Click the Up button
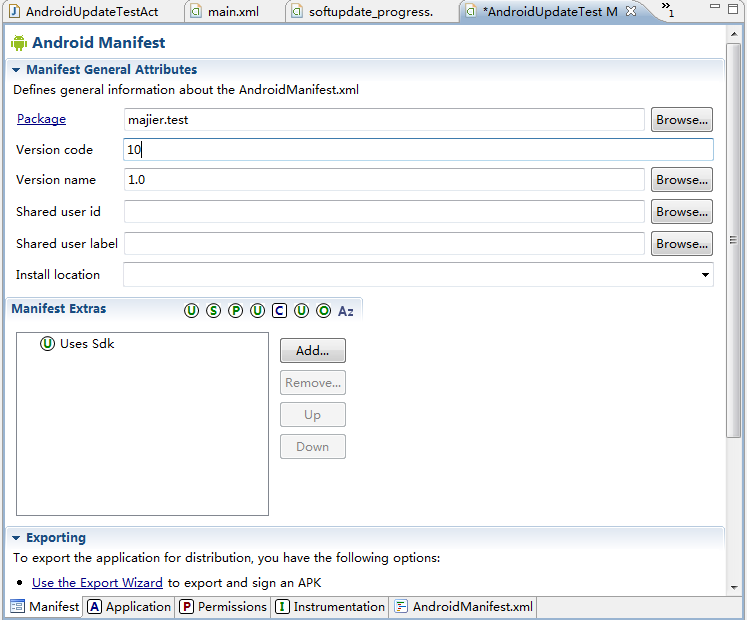Image resolution: width=747 pixels, height=620 pixels. [313, 415]
